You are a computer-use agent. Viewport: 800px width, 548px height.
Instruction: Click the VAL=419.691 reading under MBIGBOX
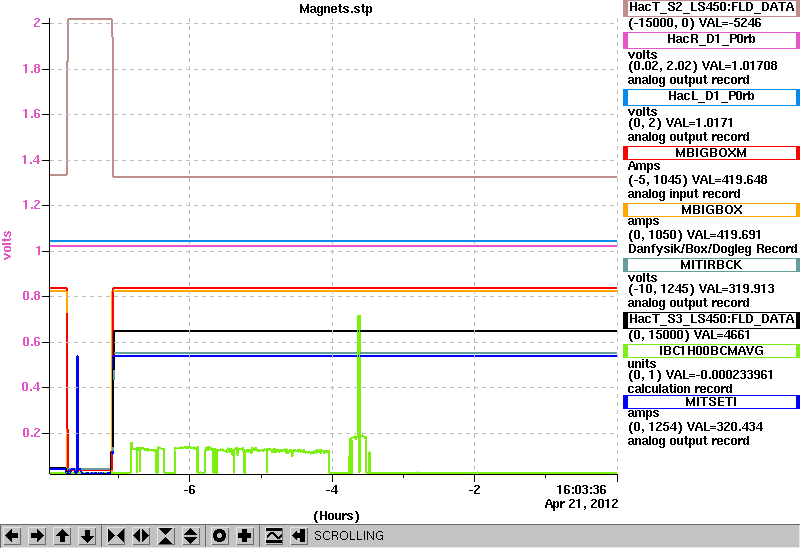click(x=724, y=235)
